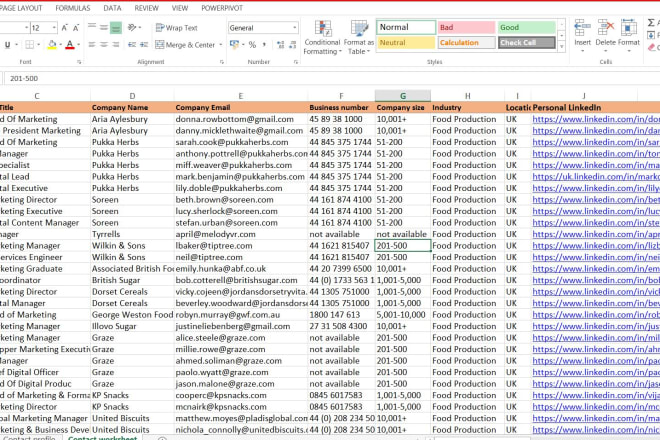The height and width of the screenshot is (440, 660).
Task: Open the underline style dropdown arrow
Action: (x=16, y=45)
